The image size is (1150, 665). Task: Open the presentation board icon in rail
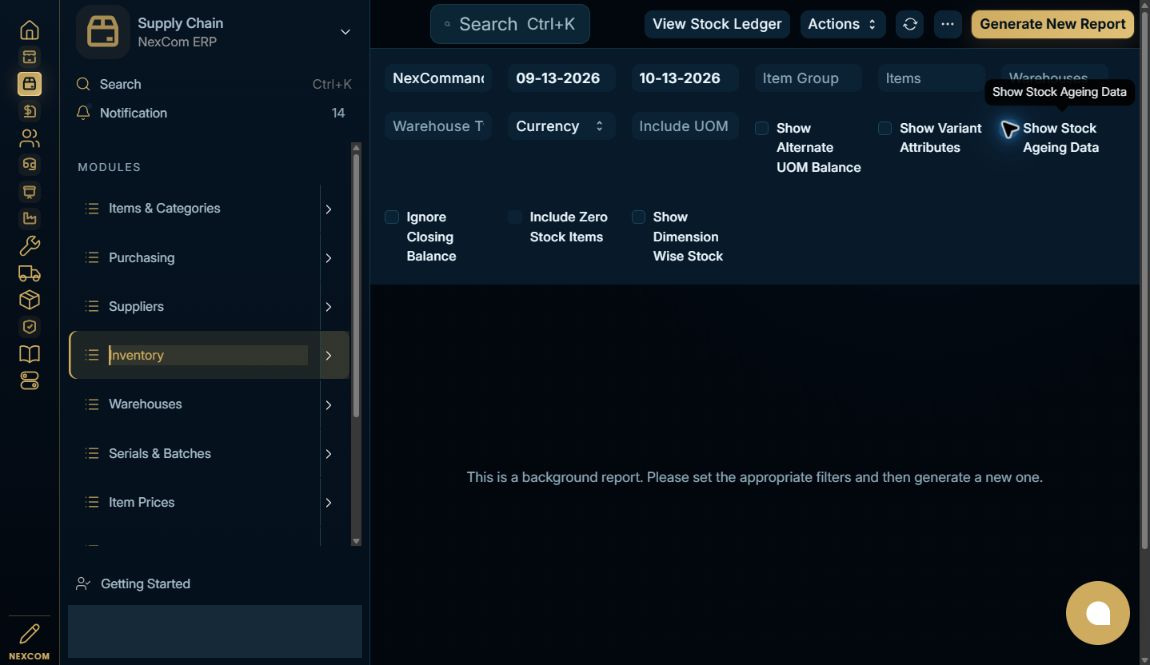point(29,191)
